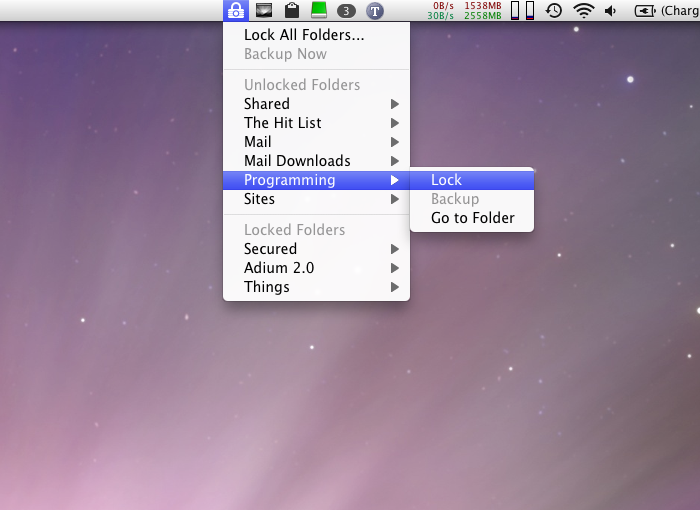Expand The Hit List submenu arrow
The height and width of the screenshot is (510, 700).
point(395,123)
